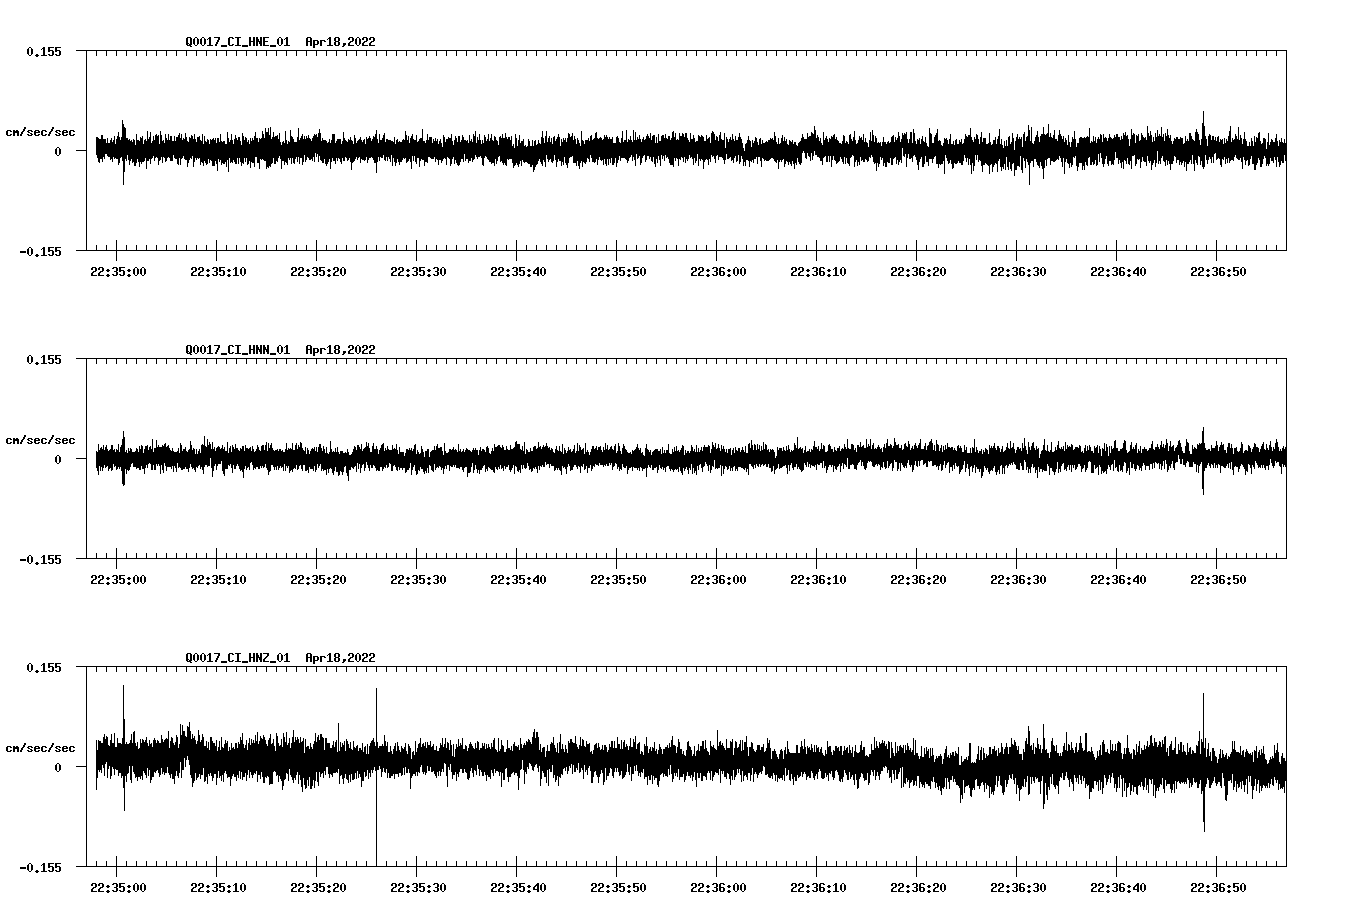The height and width of the screenshot is (924, 1358).
Task: Click the Q0017_CI_HNE_01 plot title
Action: [280, 42]
